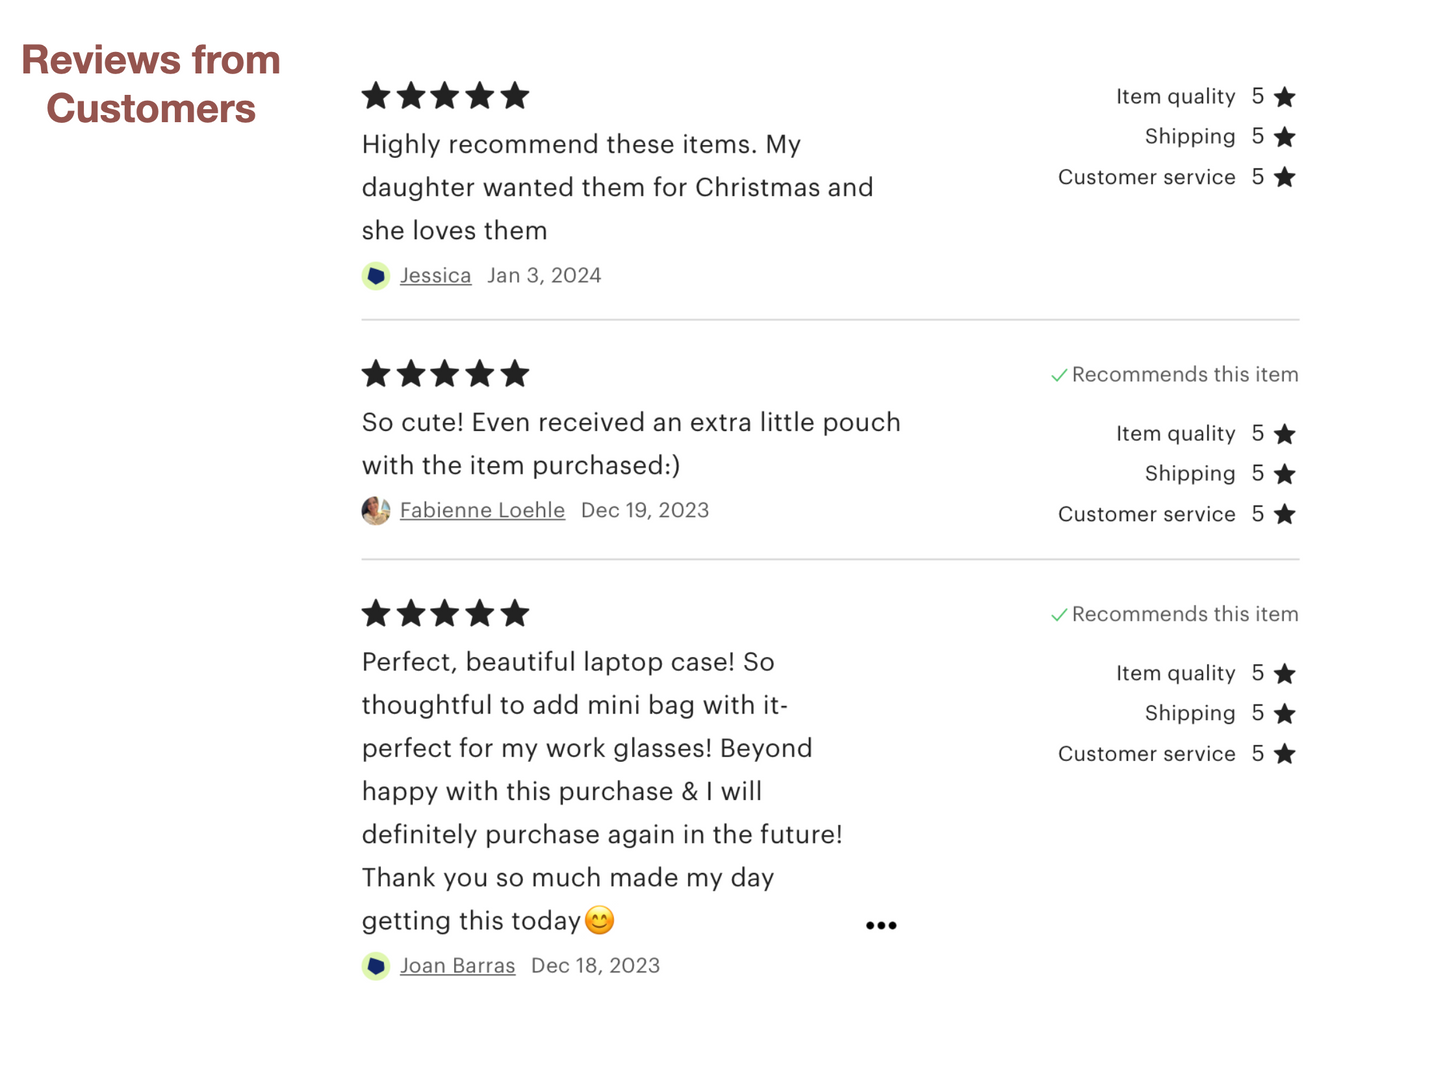Click Fabienne Loehle's profile photo
This screenshot has width=1445, height=1075.
(376, 511)
